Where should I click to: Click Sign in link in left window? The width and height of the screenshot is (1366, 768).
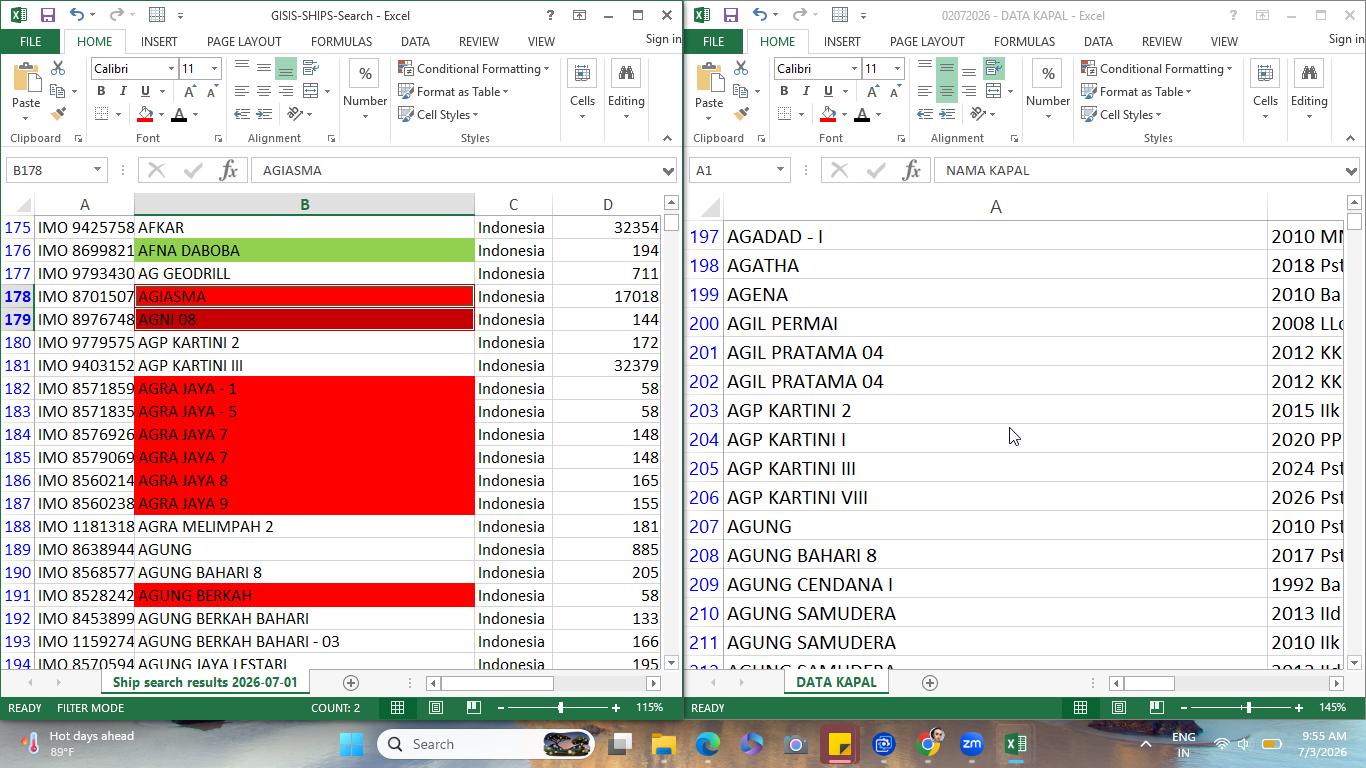663,39
